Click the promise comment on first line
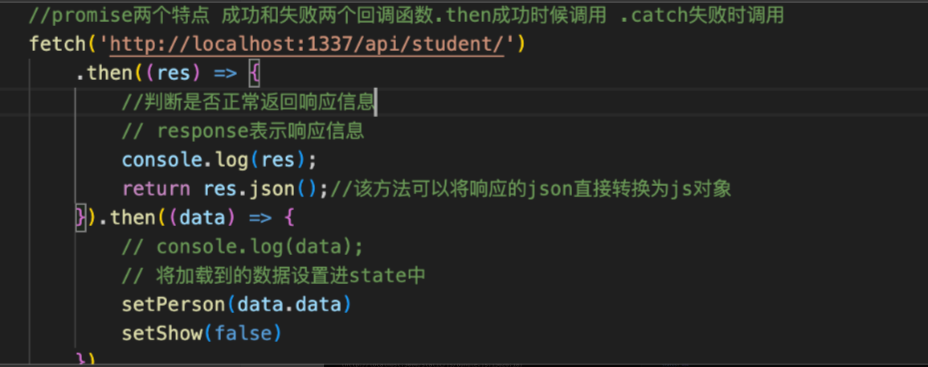 [406, 16]
